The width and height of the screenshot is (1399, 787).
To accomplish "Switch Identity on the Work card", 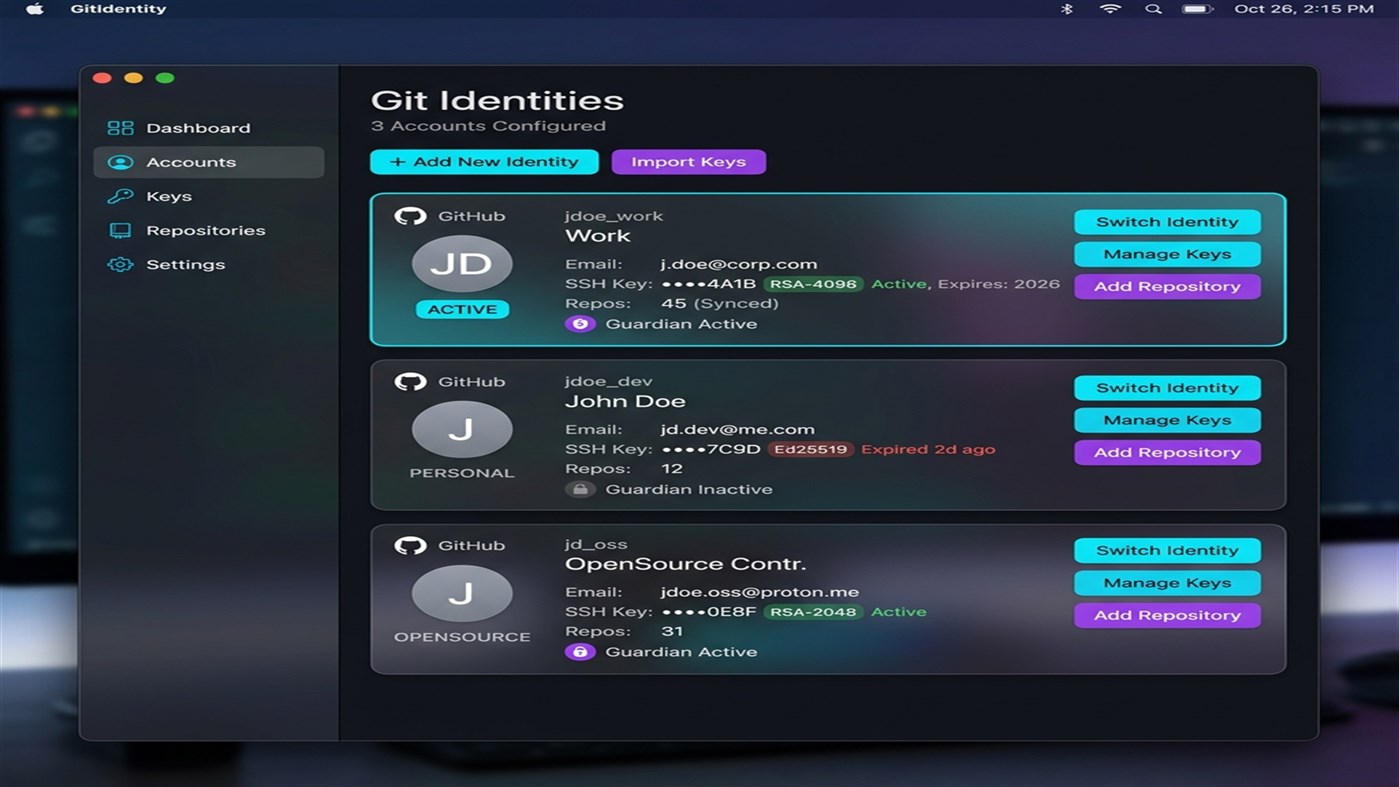I will pyautogui.click(x=1167, y=222).
